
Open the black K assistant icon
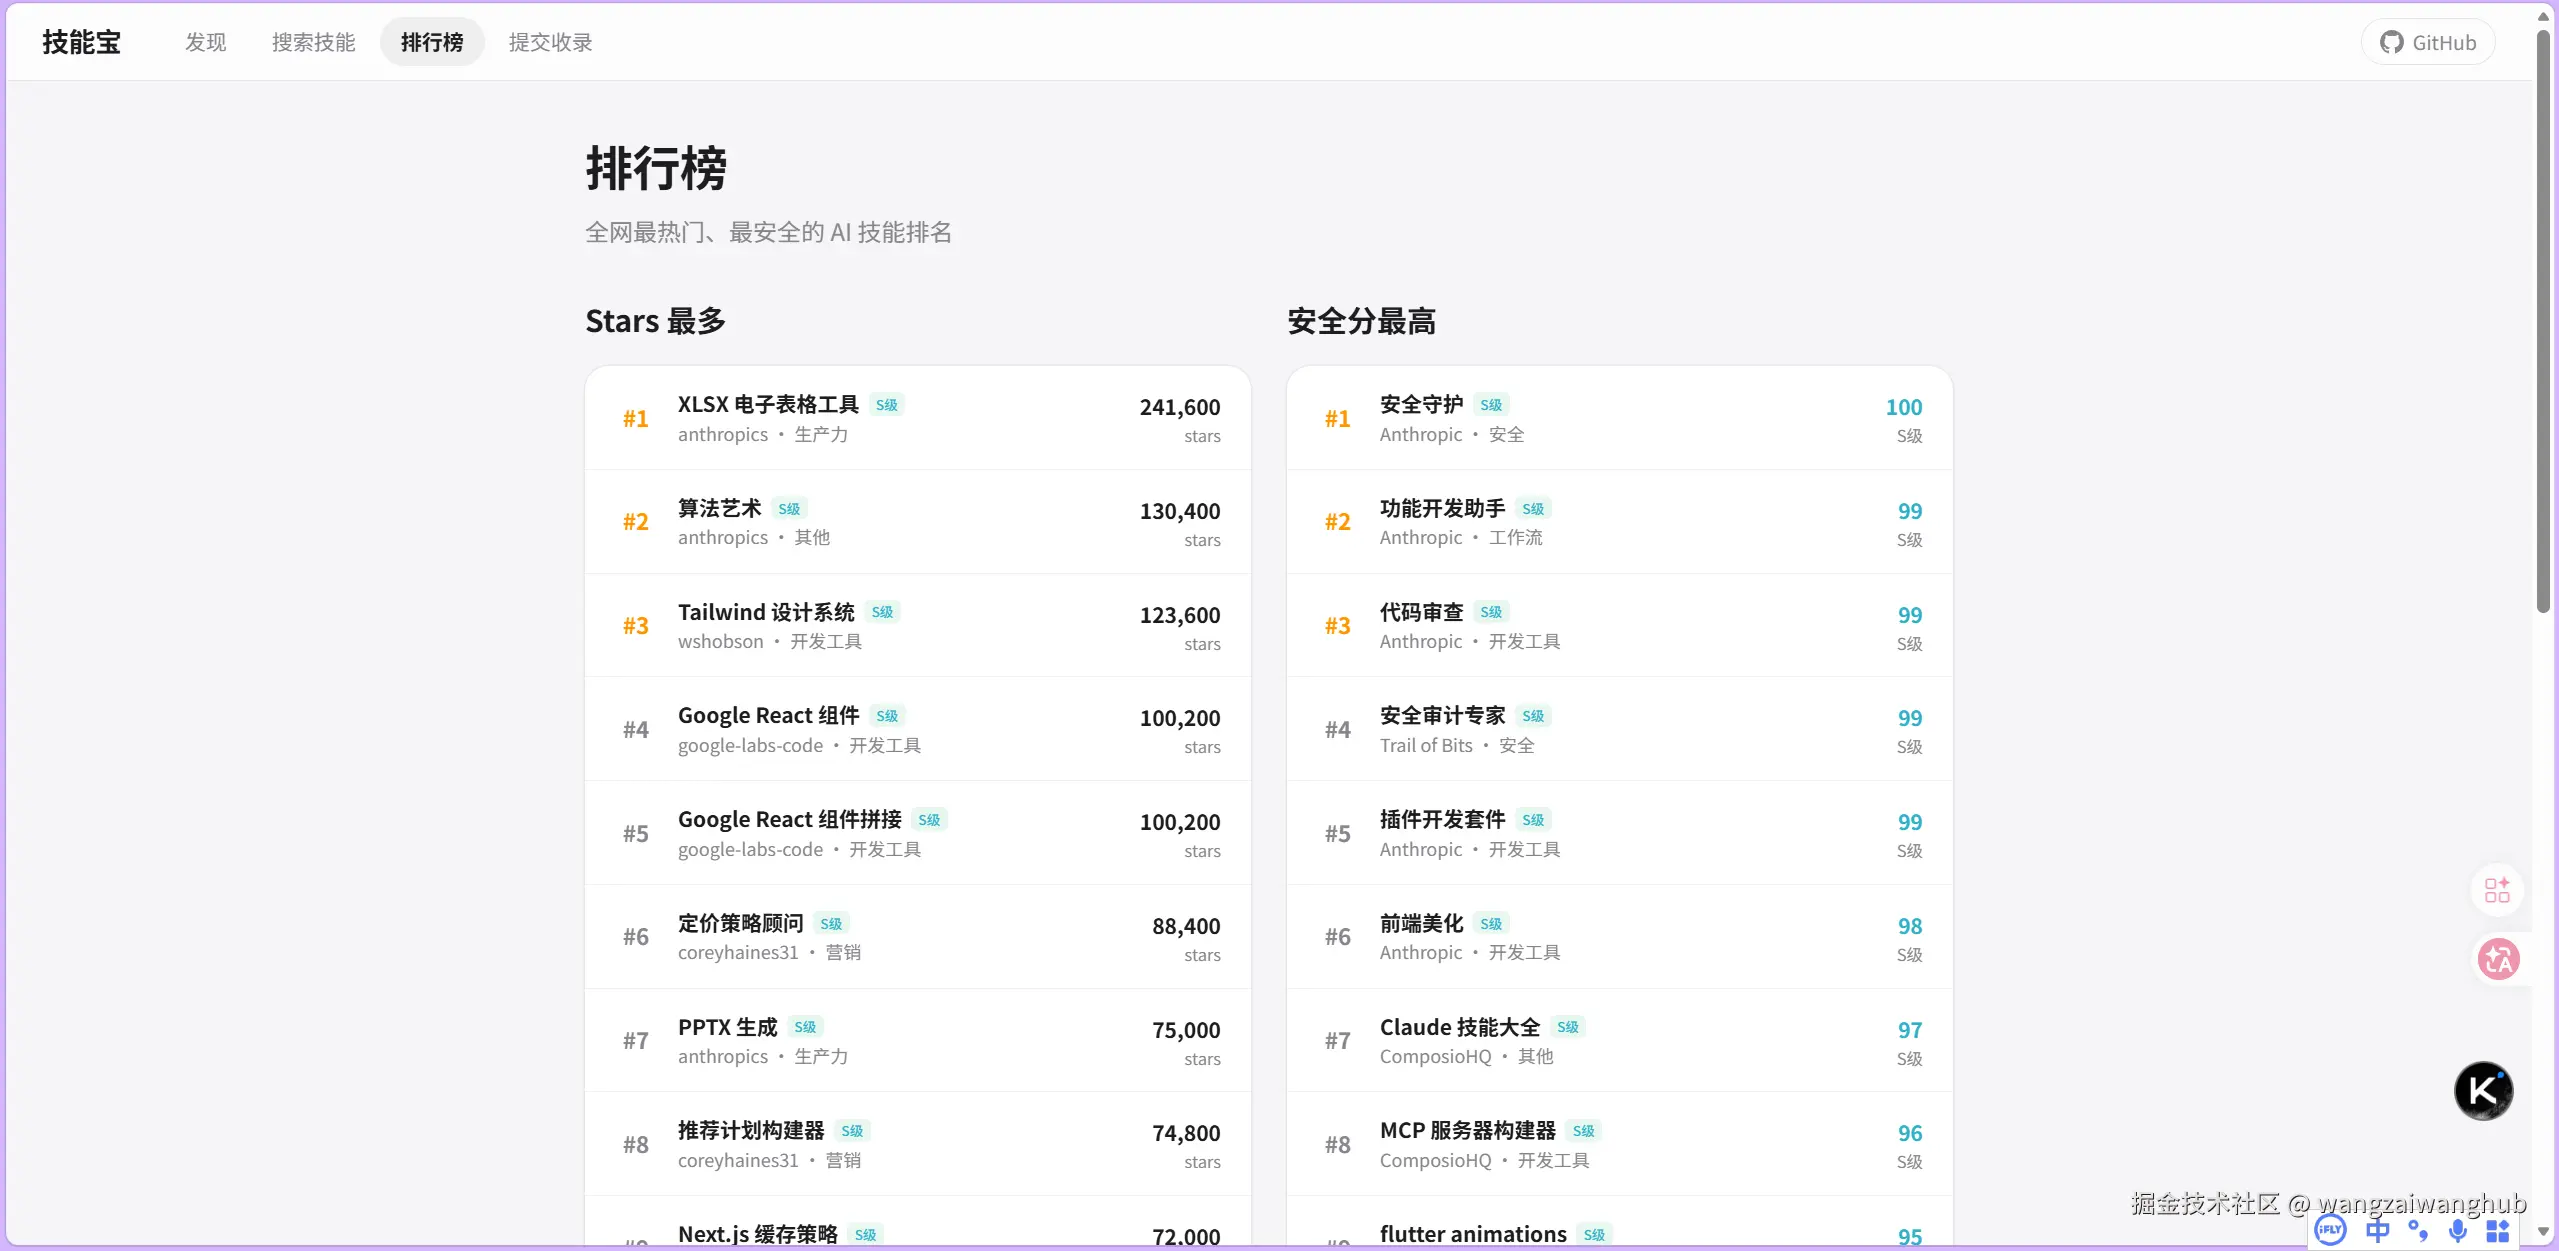2483,1090
